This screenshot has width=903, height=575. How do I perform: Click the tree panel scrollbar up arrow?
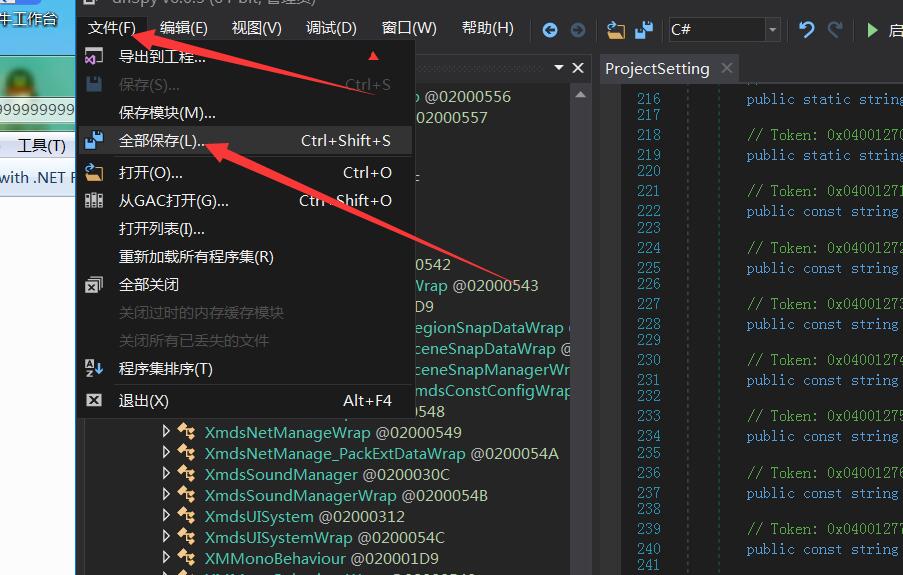tap(578, 92)
